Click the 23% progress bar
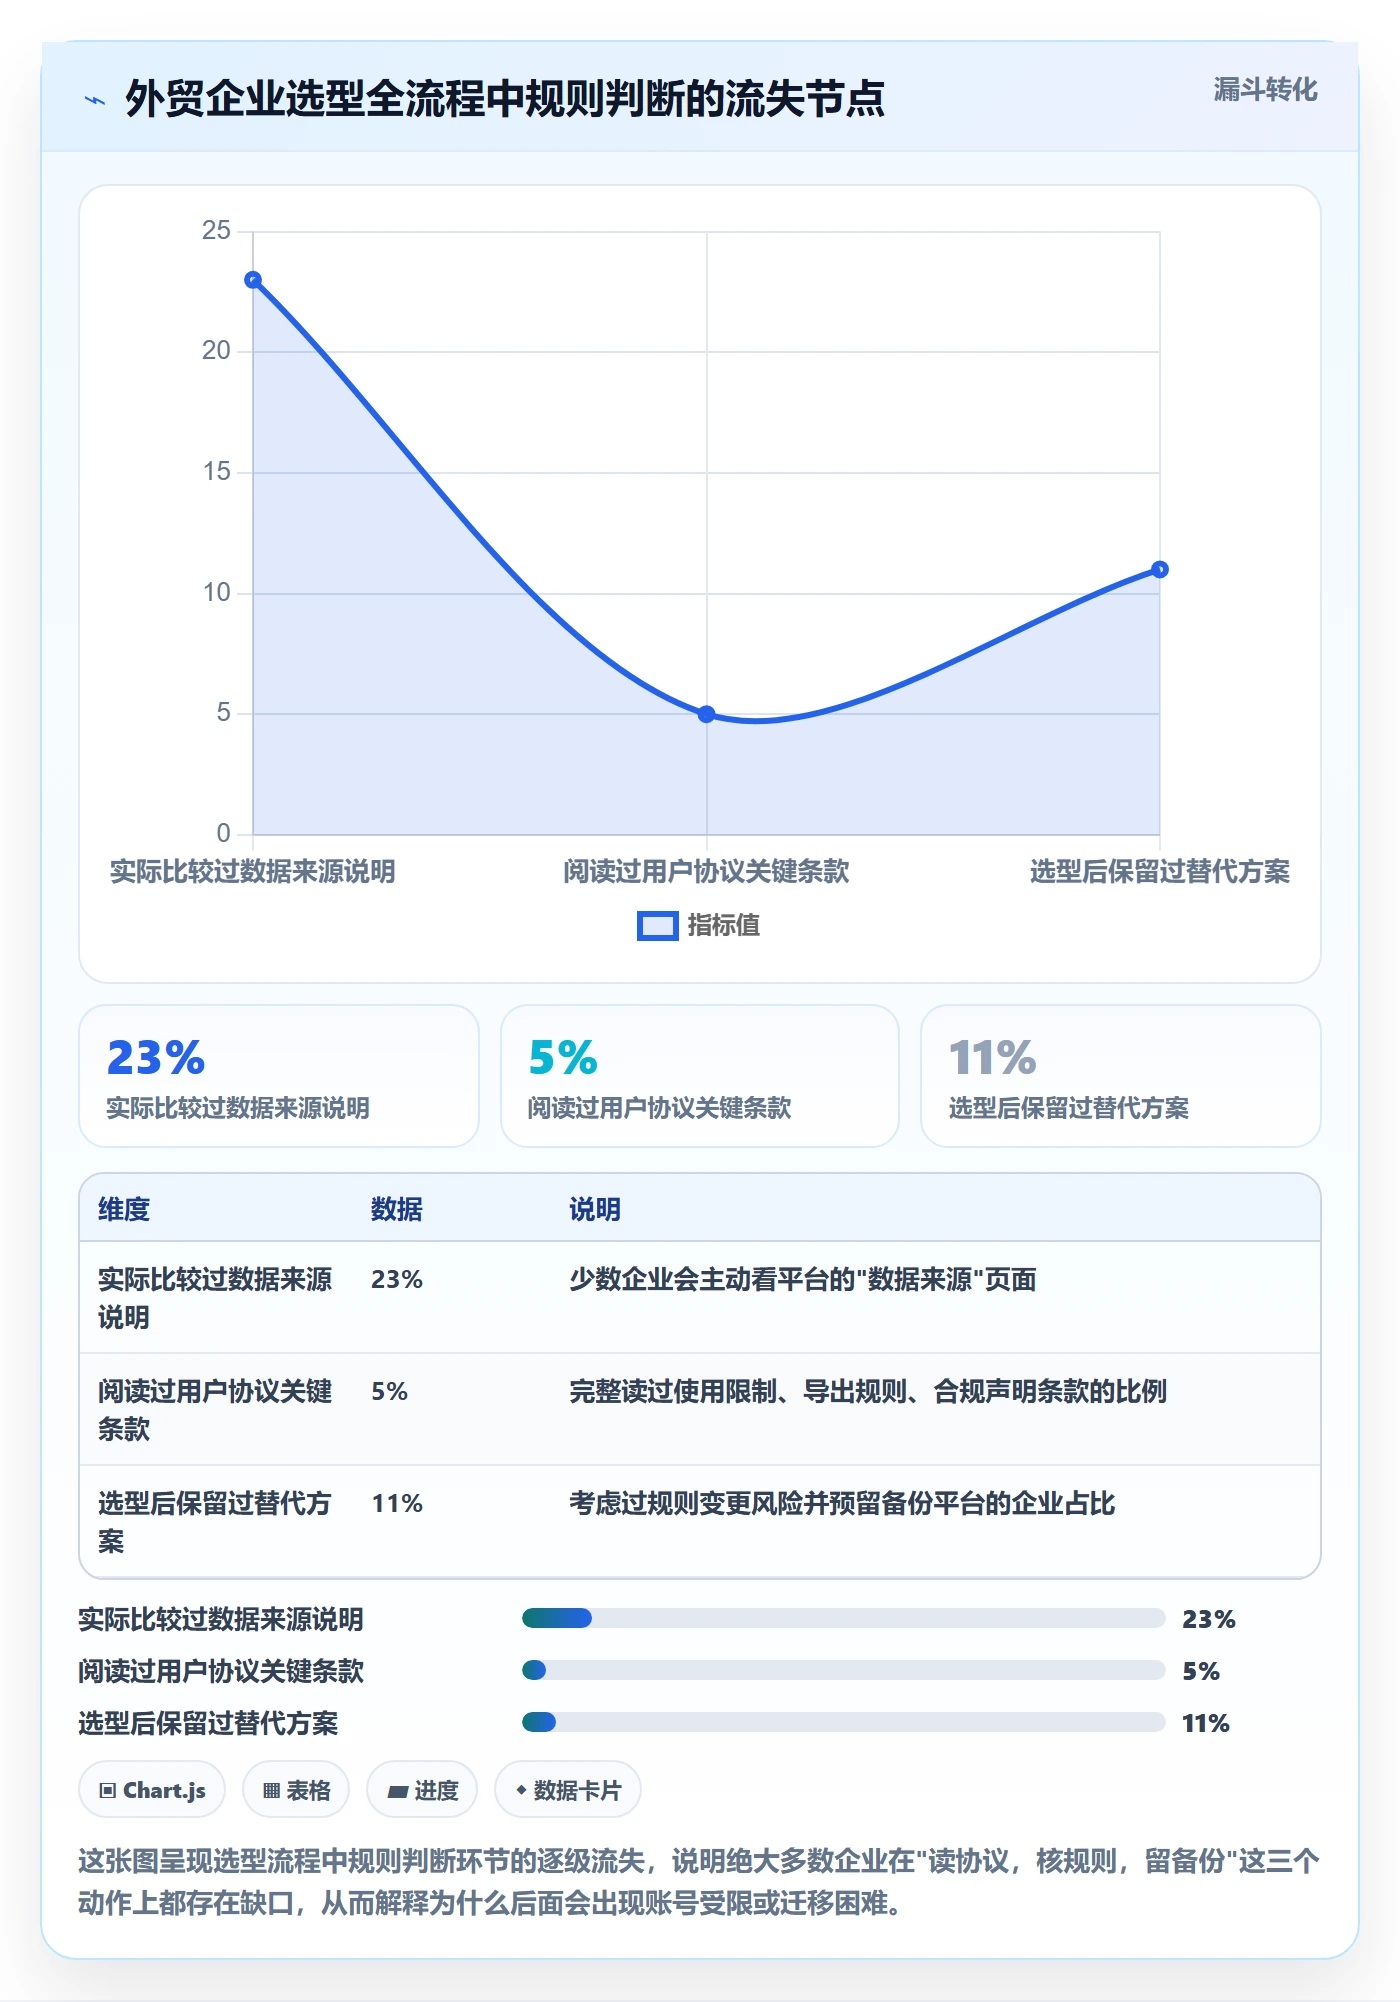The width and height of the screenshot is (1400, 2002). pyautogui.click(x=844, y=1618)
